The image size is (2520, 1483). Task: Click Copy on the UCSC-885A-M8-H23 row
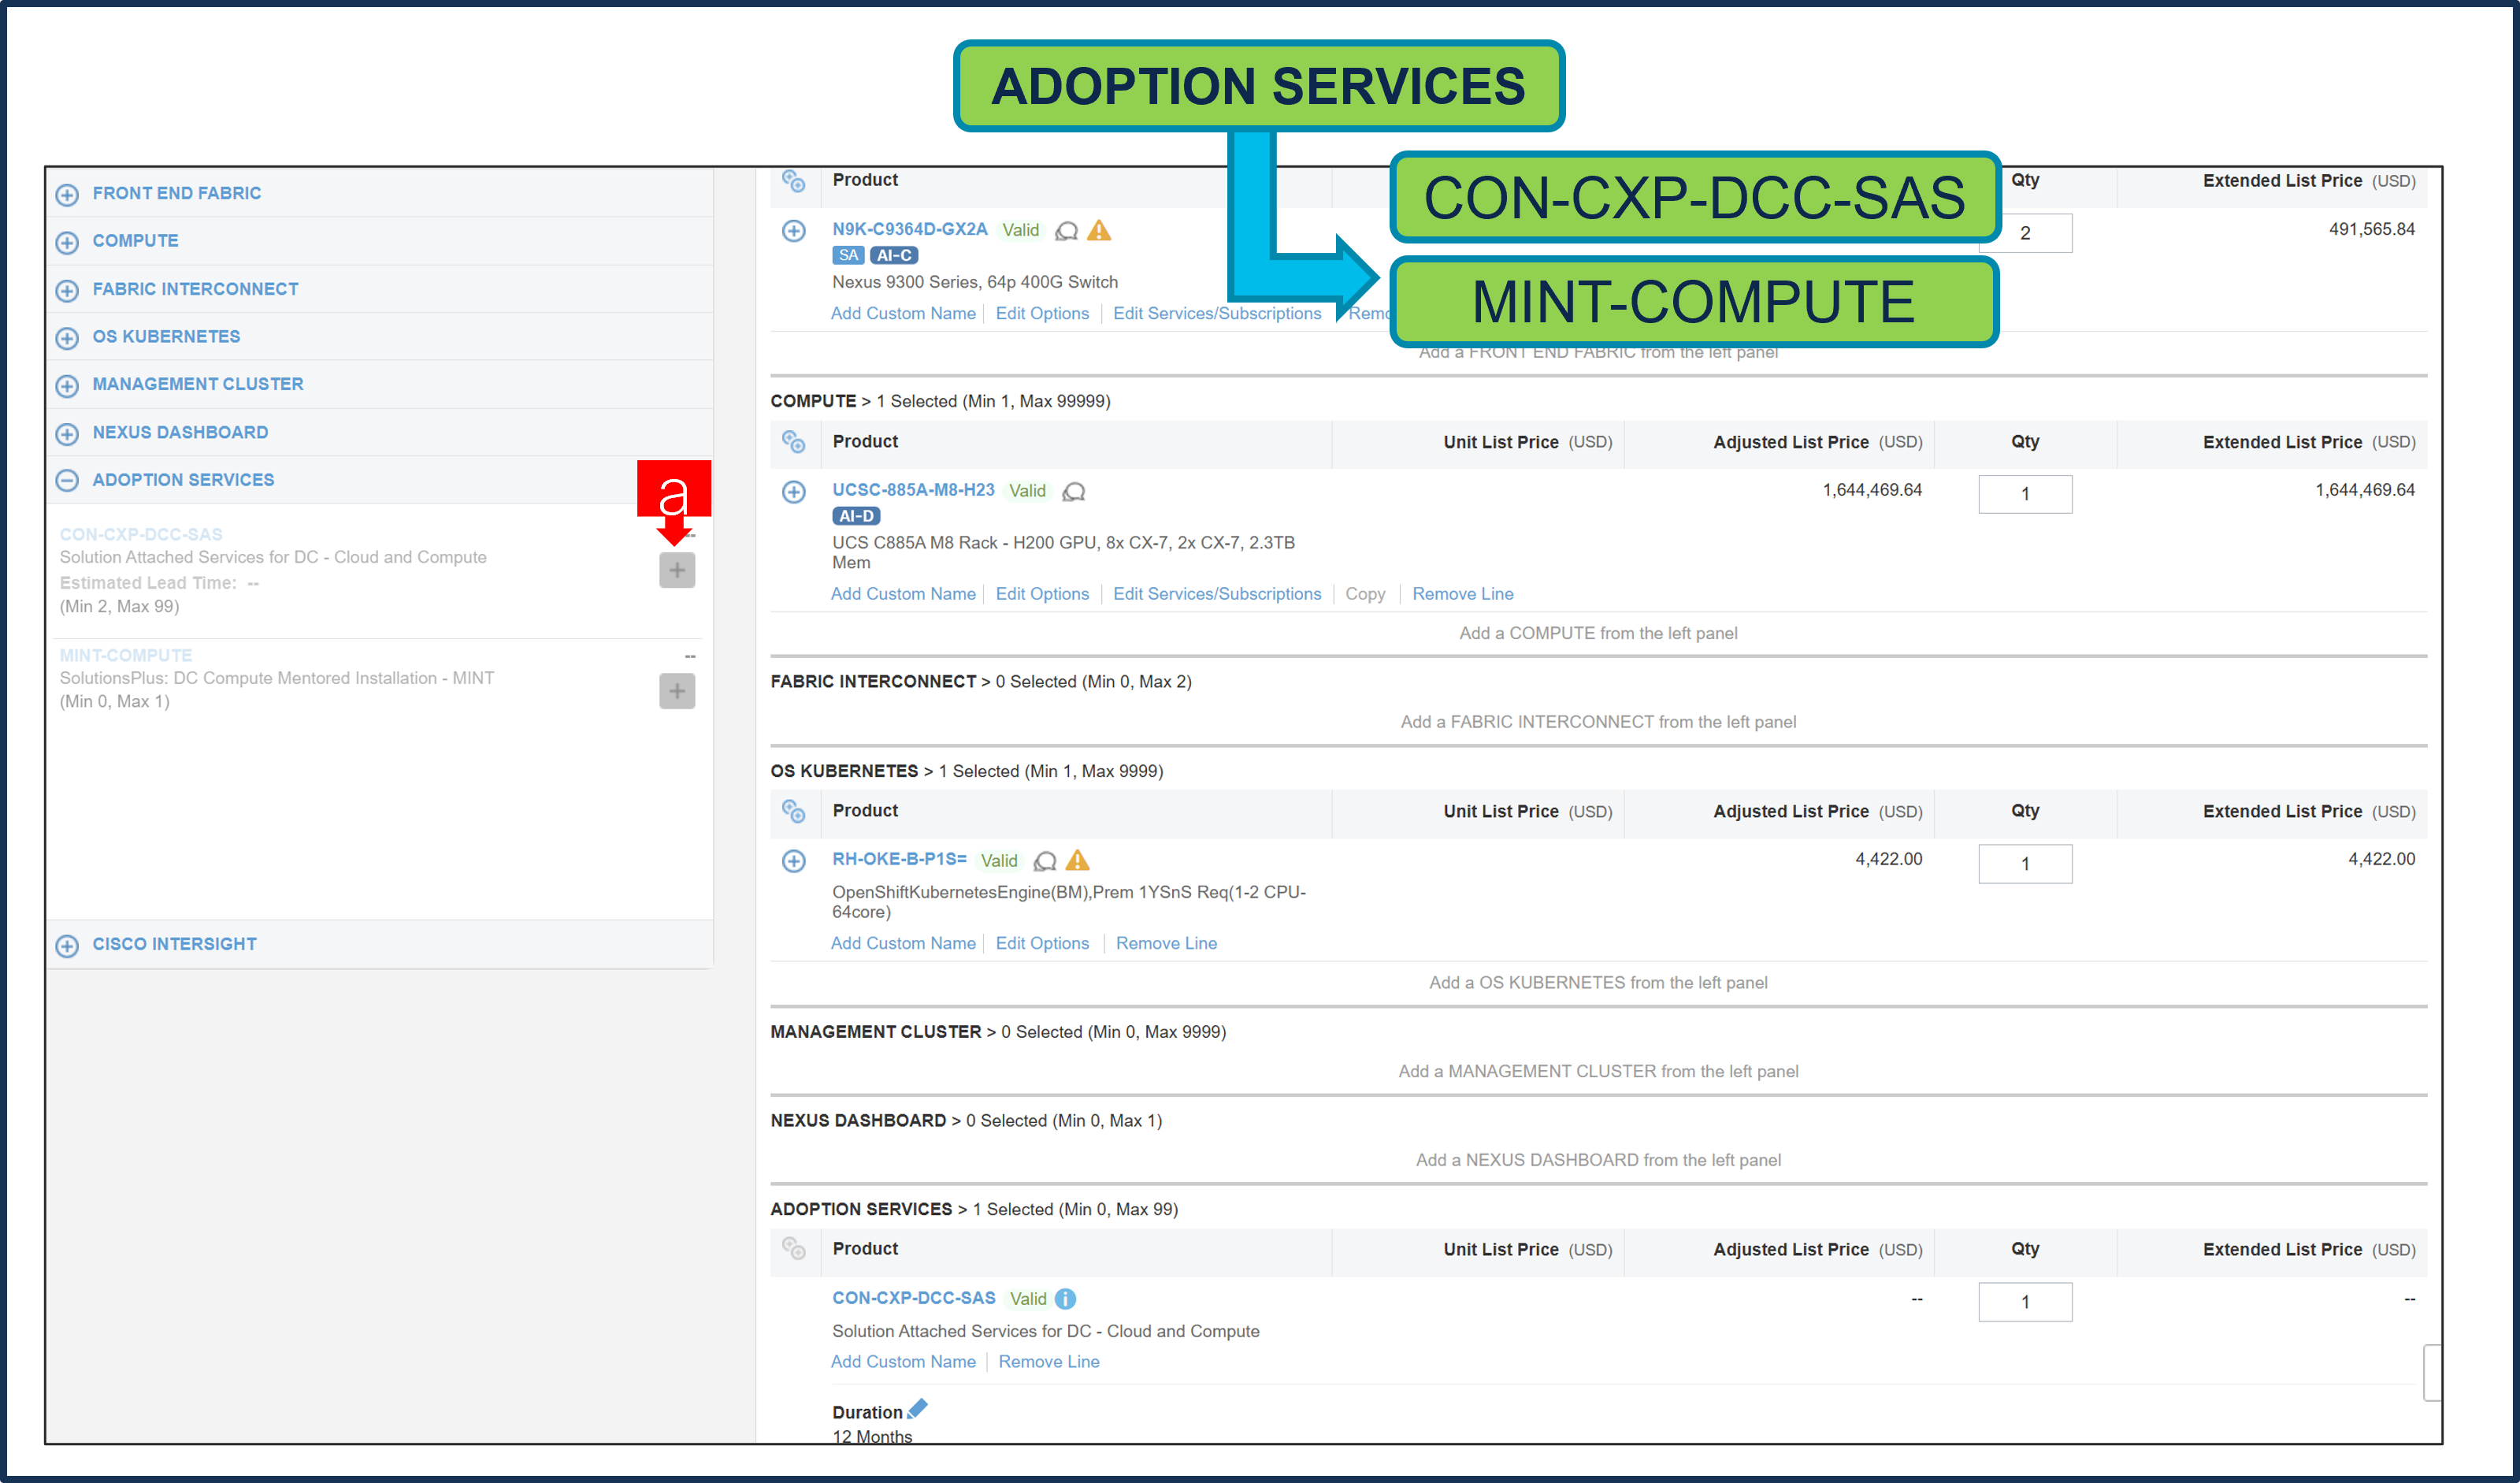[x=1365, y=593]
